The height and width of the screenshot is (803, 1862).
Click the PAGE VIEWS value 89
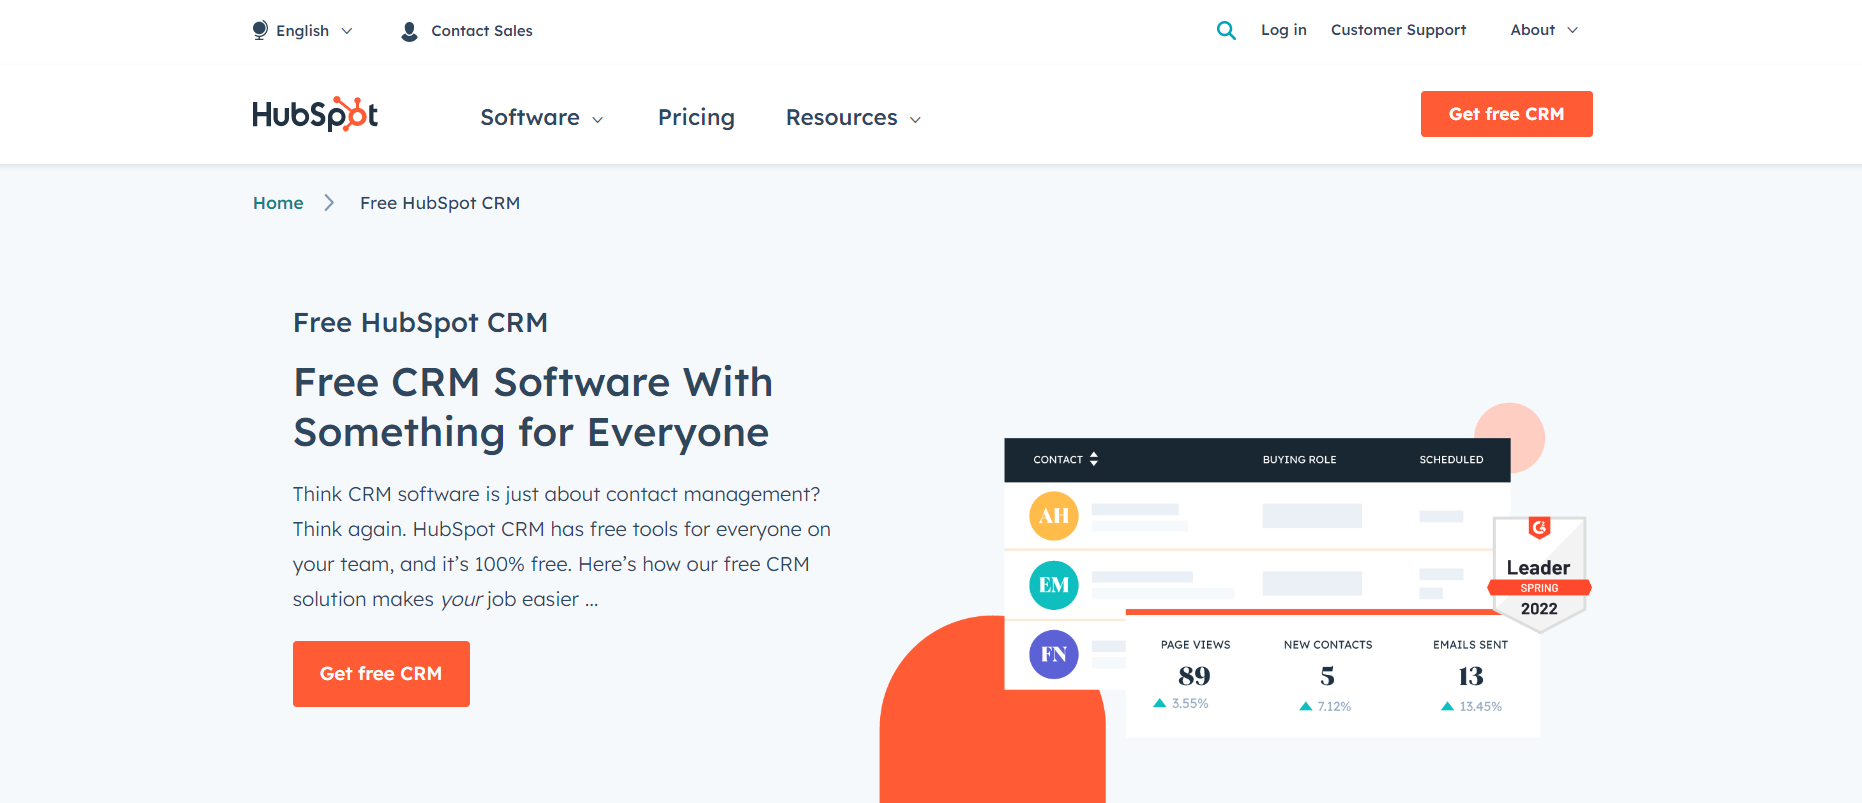(x=1194, y=676)
